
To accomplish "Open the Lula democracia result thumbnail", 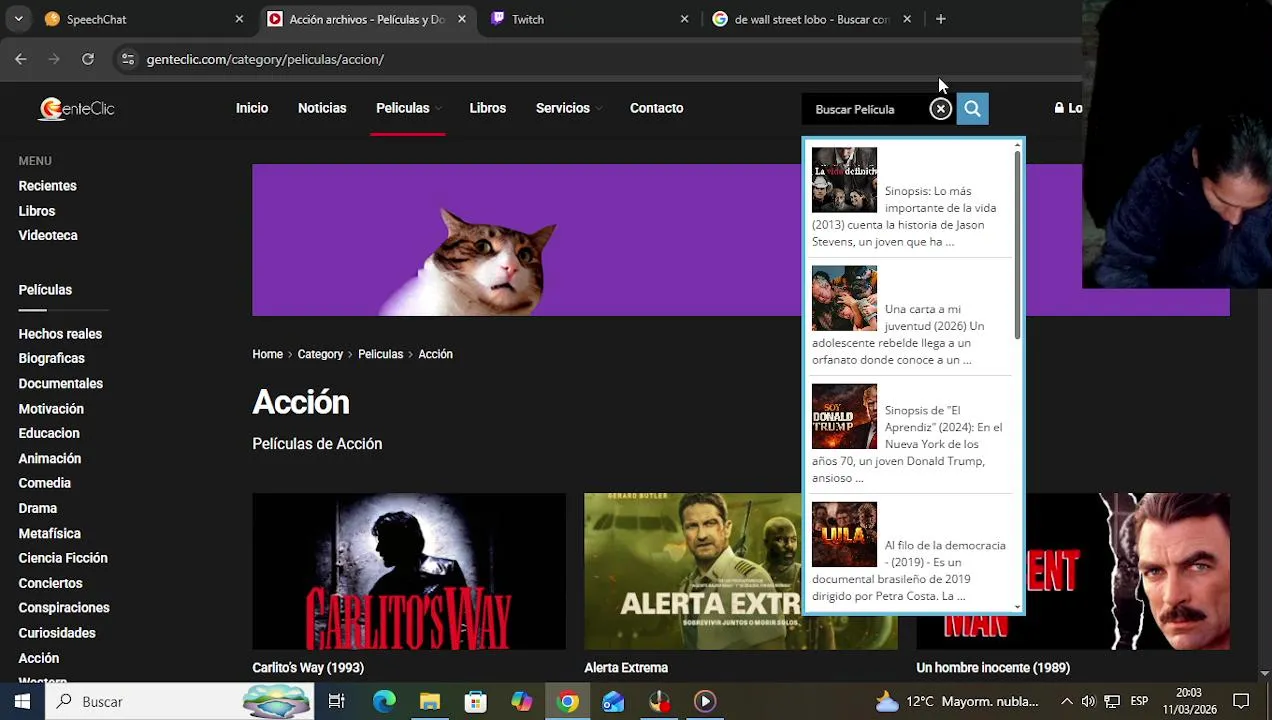I will click(844, 534).
